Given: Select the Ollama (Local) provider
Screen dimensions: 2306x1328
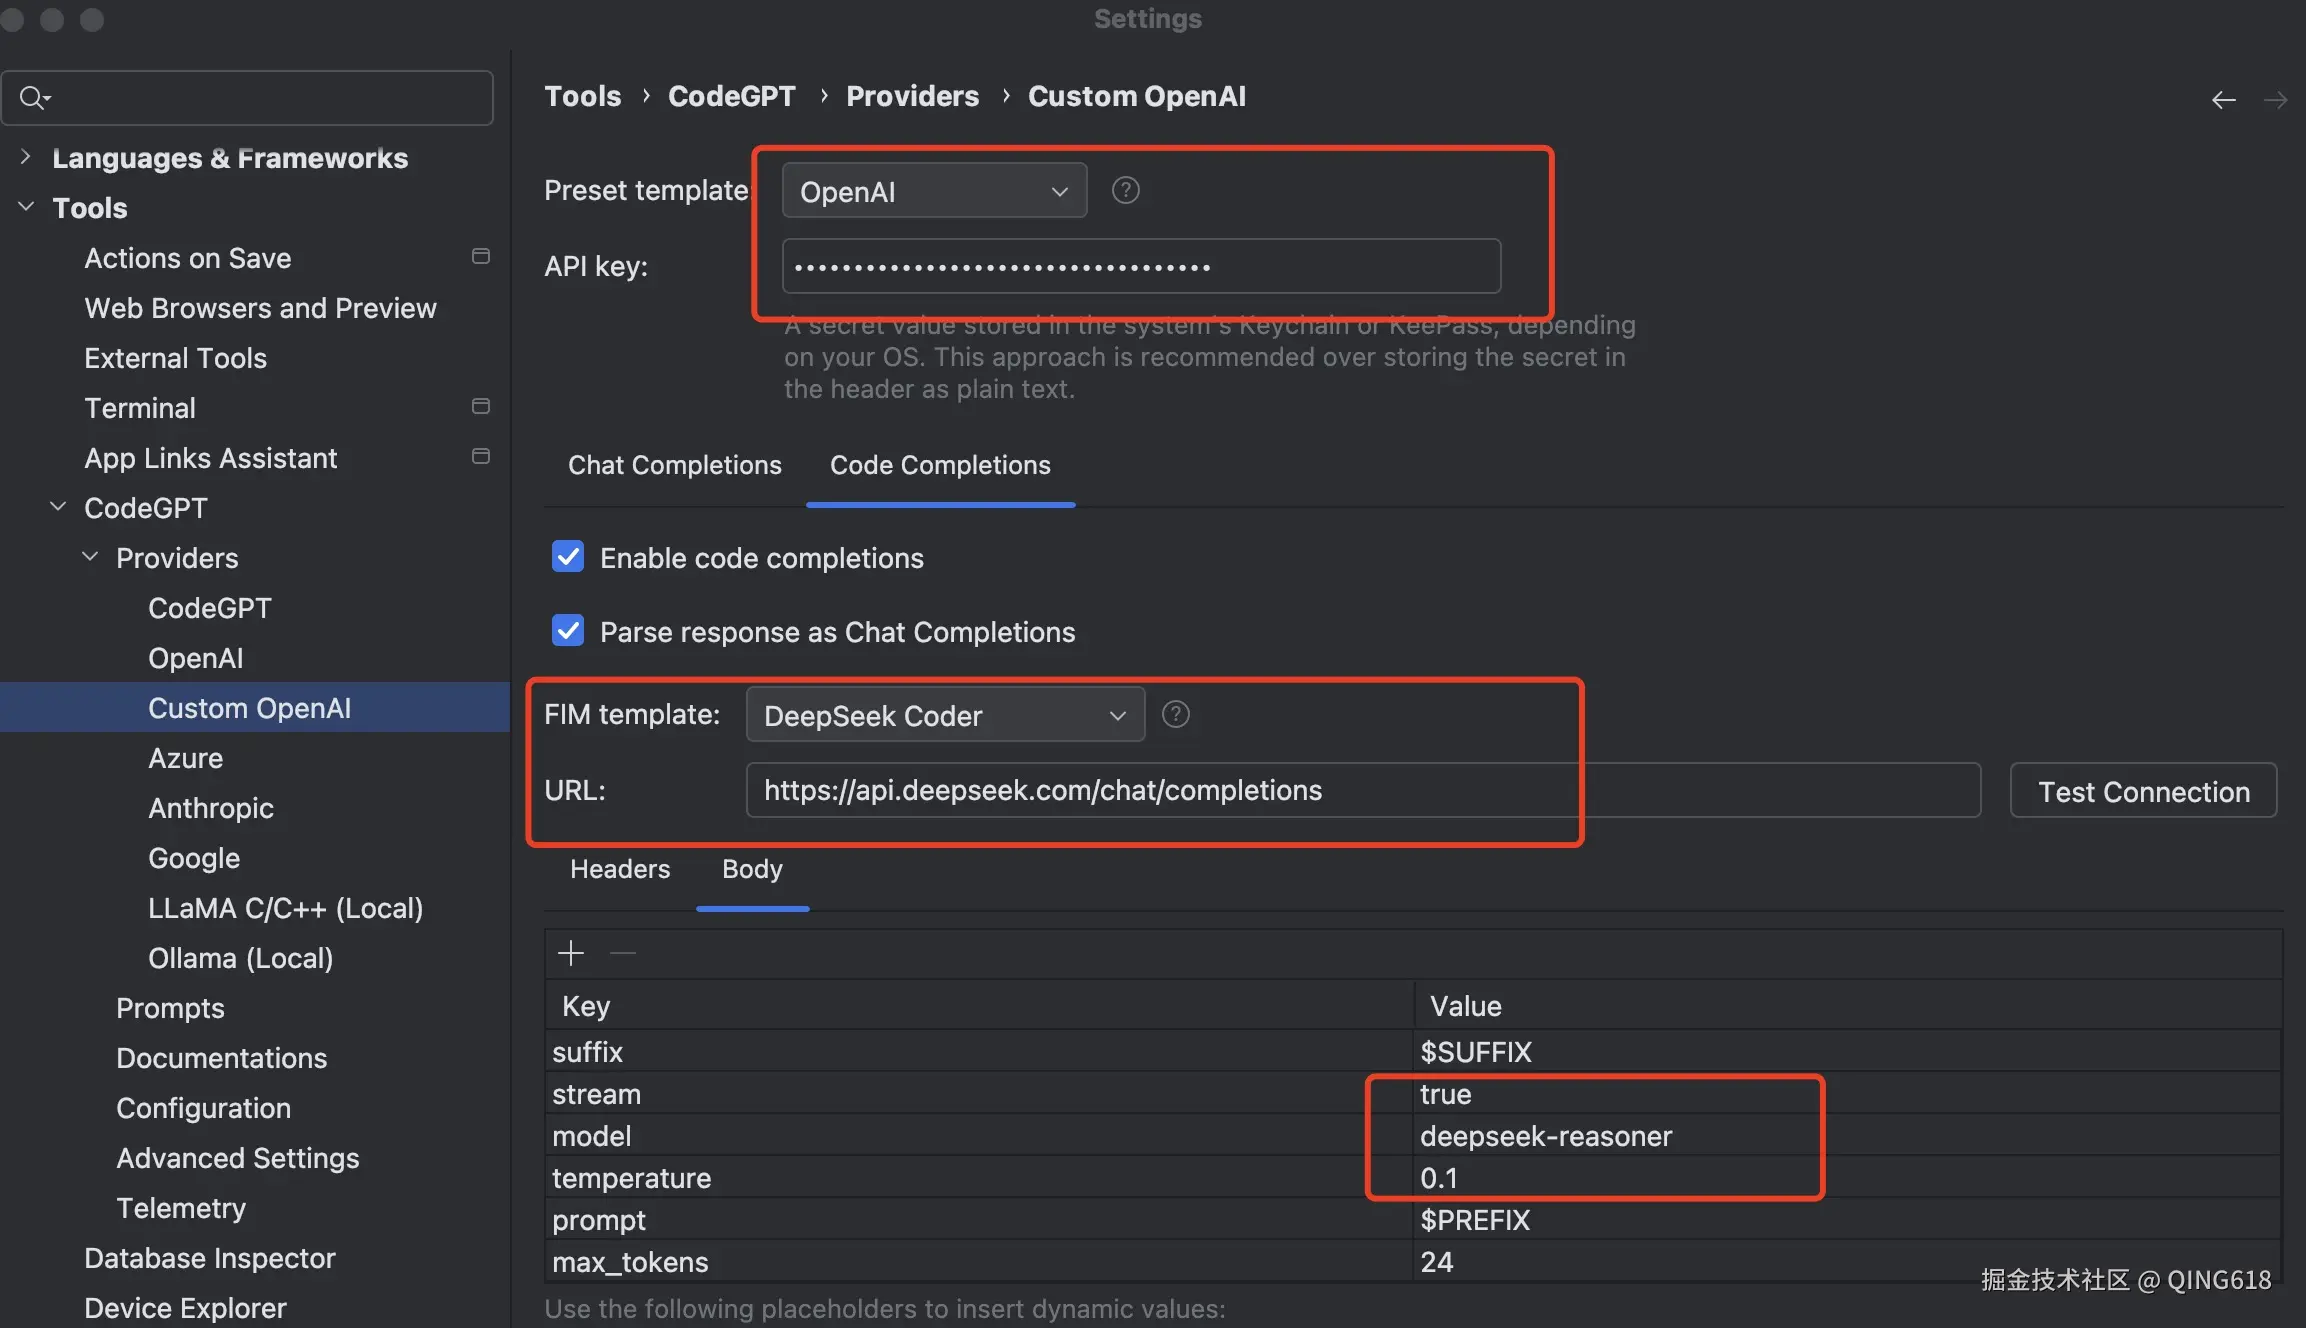Looking at the screenshot, I should (x=240, y=958).
